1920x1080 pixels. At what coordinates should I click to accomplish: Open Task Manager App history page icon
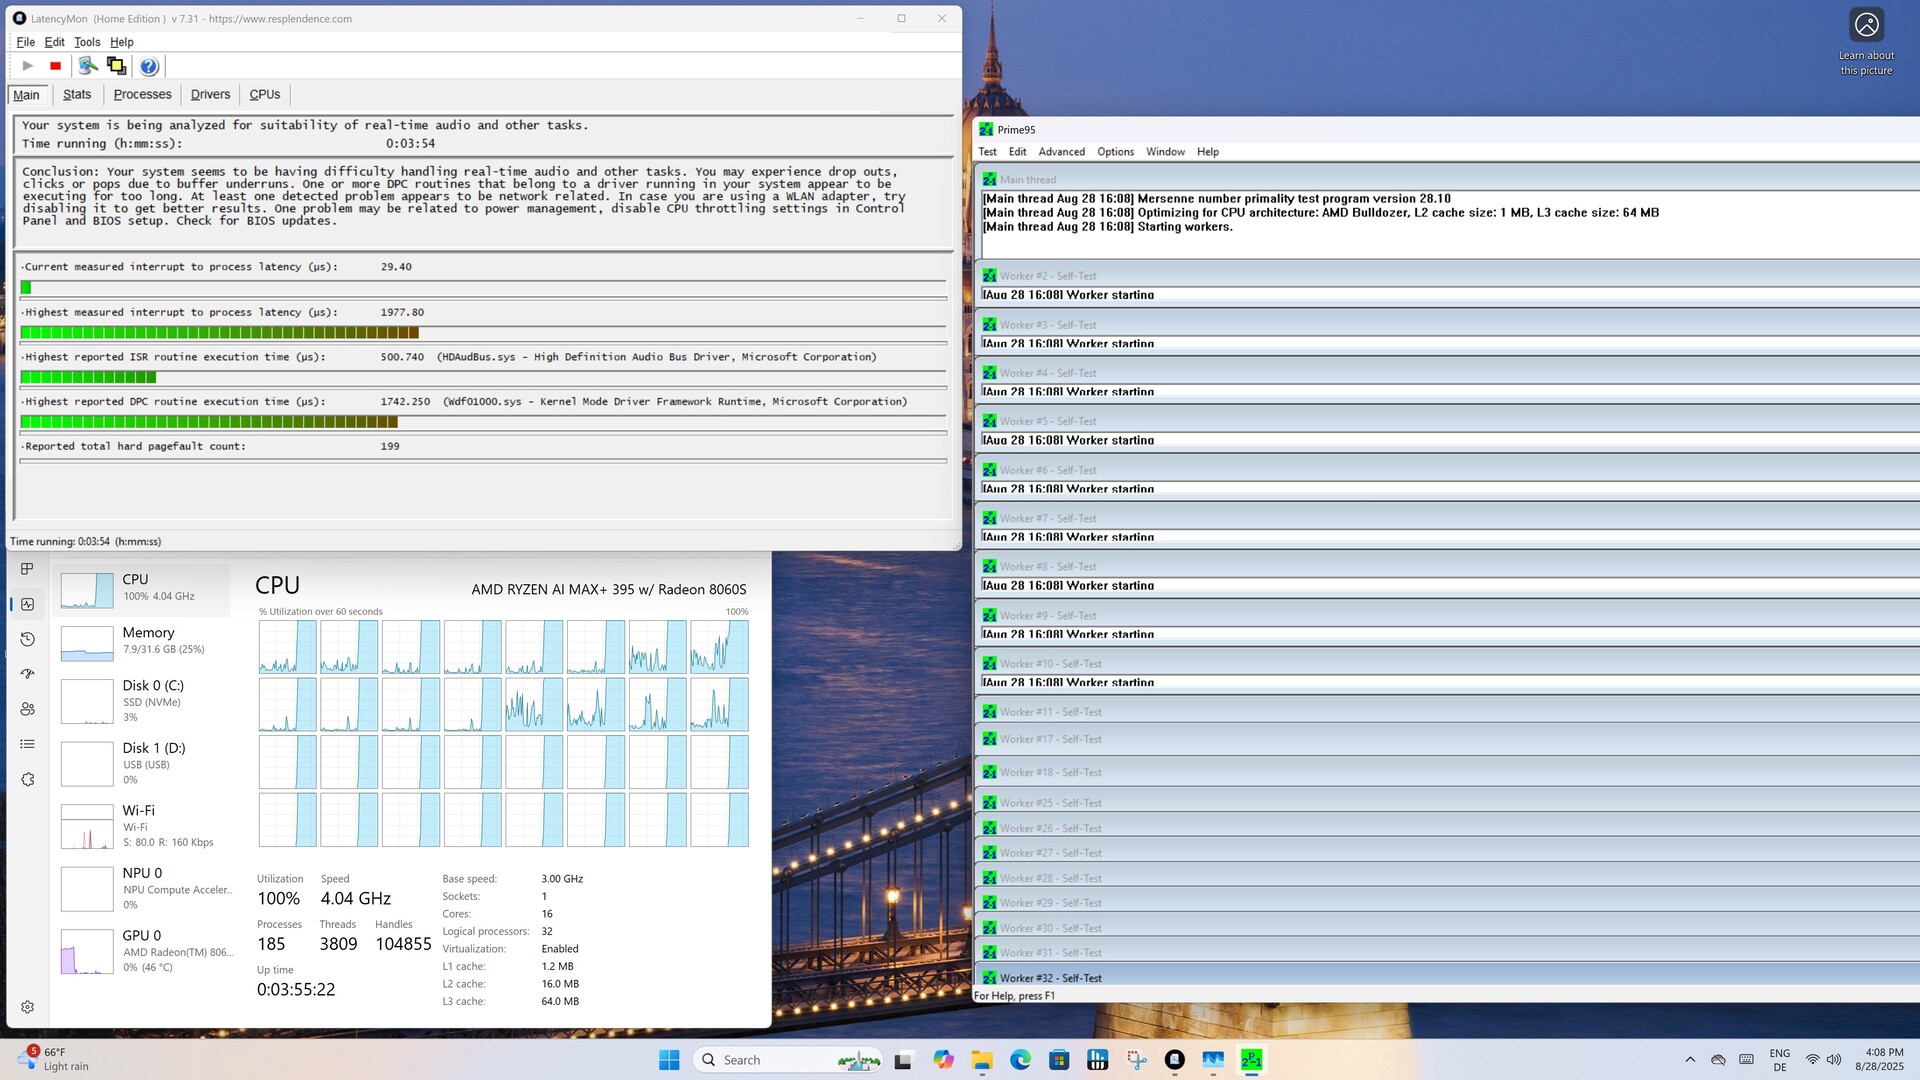point(28,639)
